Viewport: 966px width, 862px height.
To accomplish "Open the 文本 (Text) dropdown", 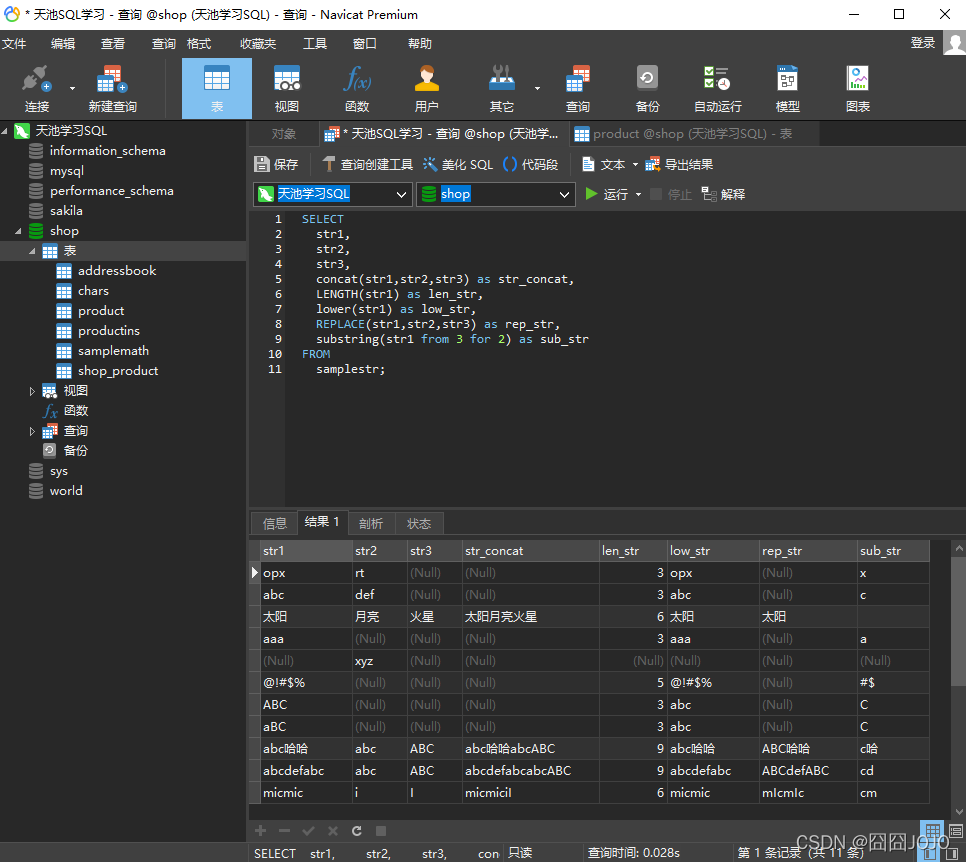I will [610, 165].
